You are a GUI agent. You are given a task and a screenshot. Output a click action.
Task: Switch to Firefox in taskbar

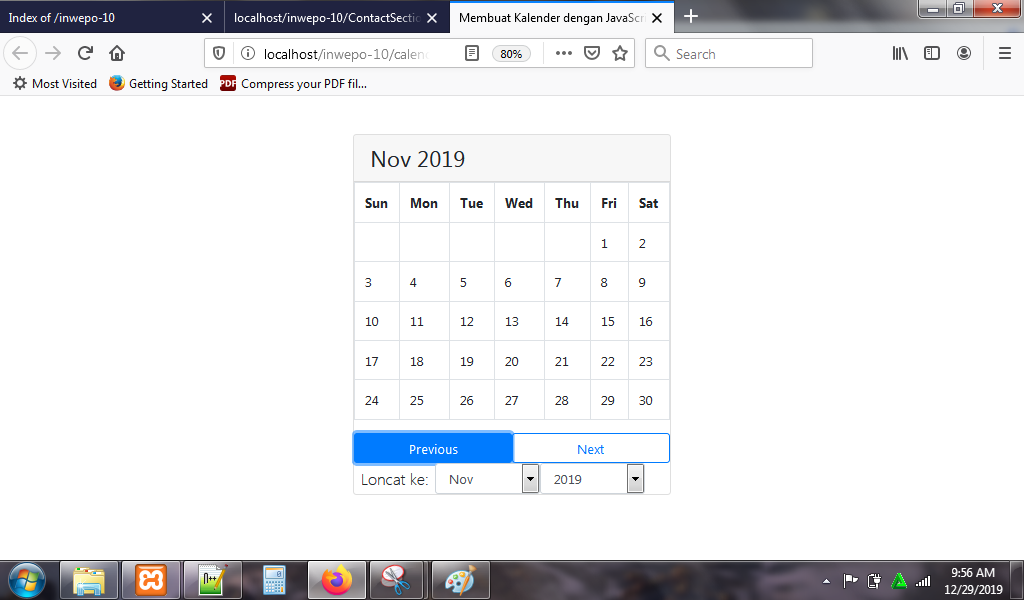[x=336, y=580]
